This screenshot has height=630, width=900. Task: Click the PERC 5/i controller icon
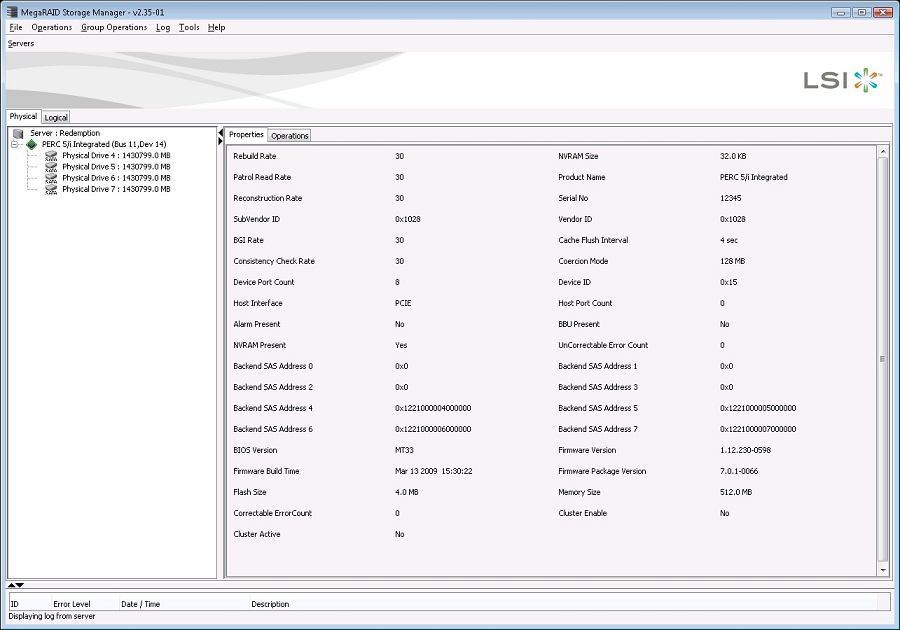32,145
